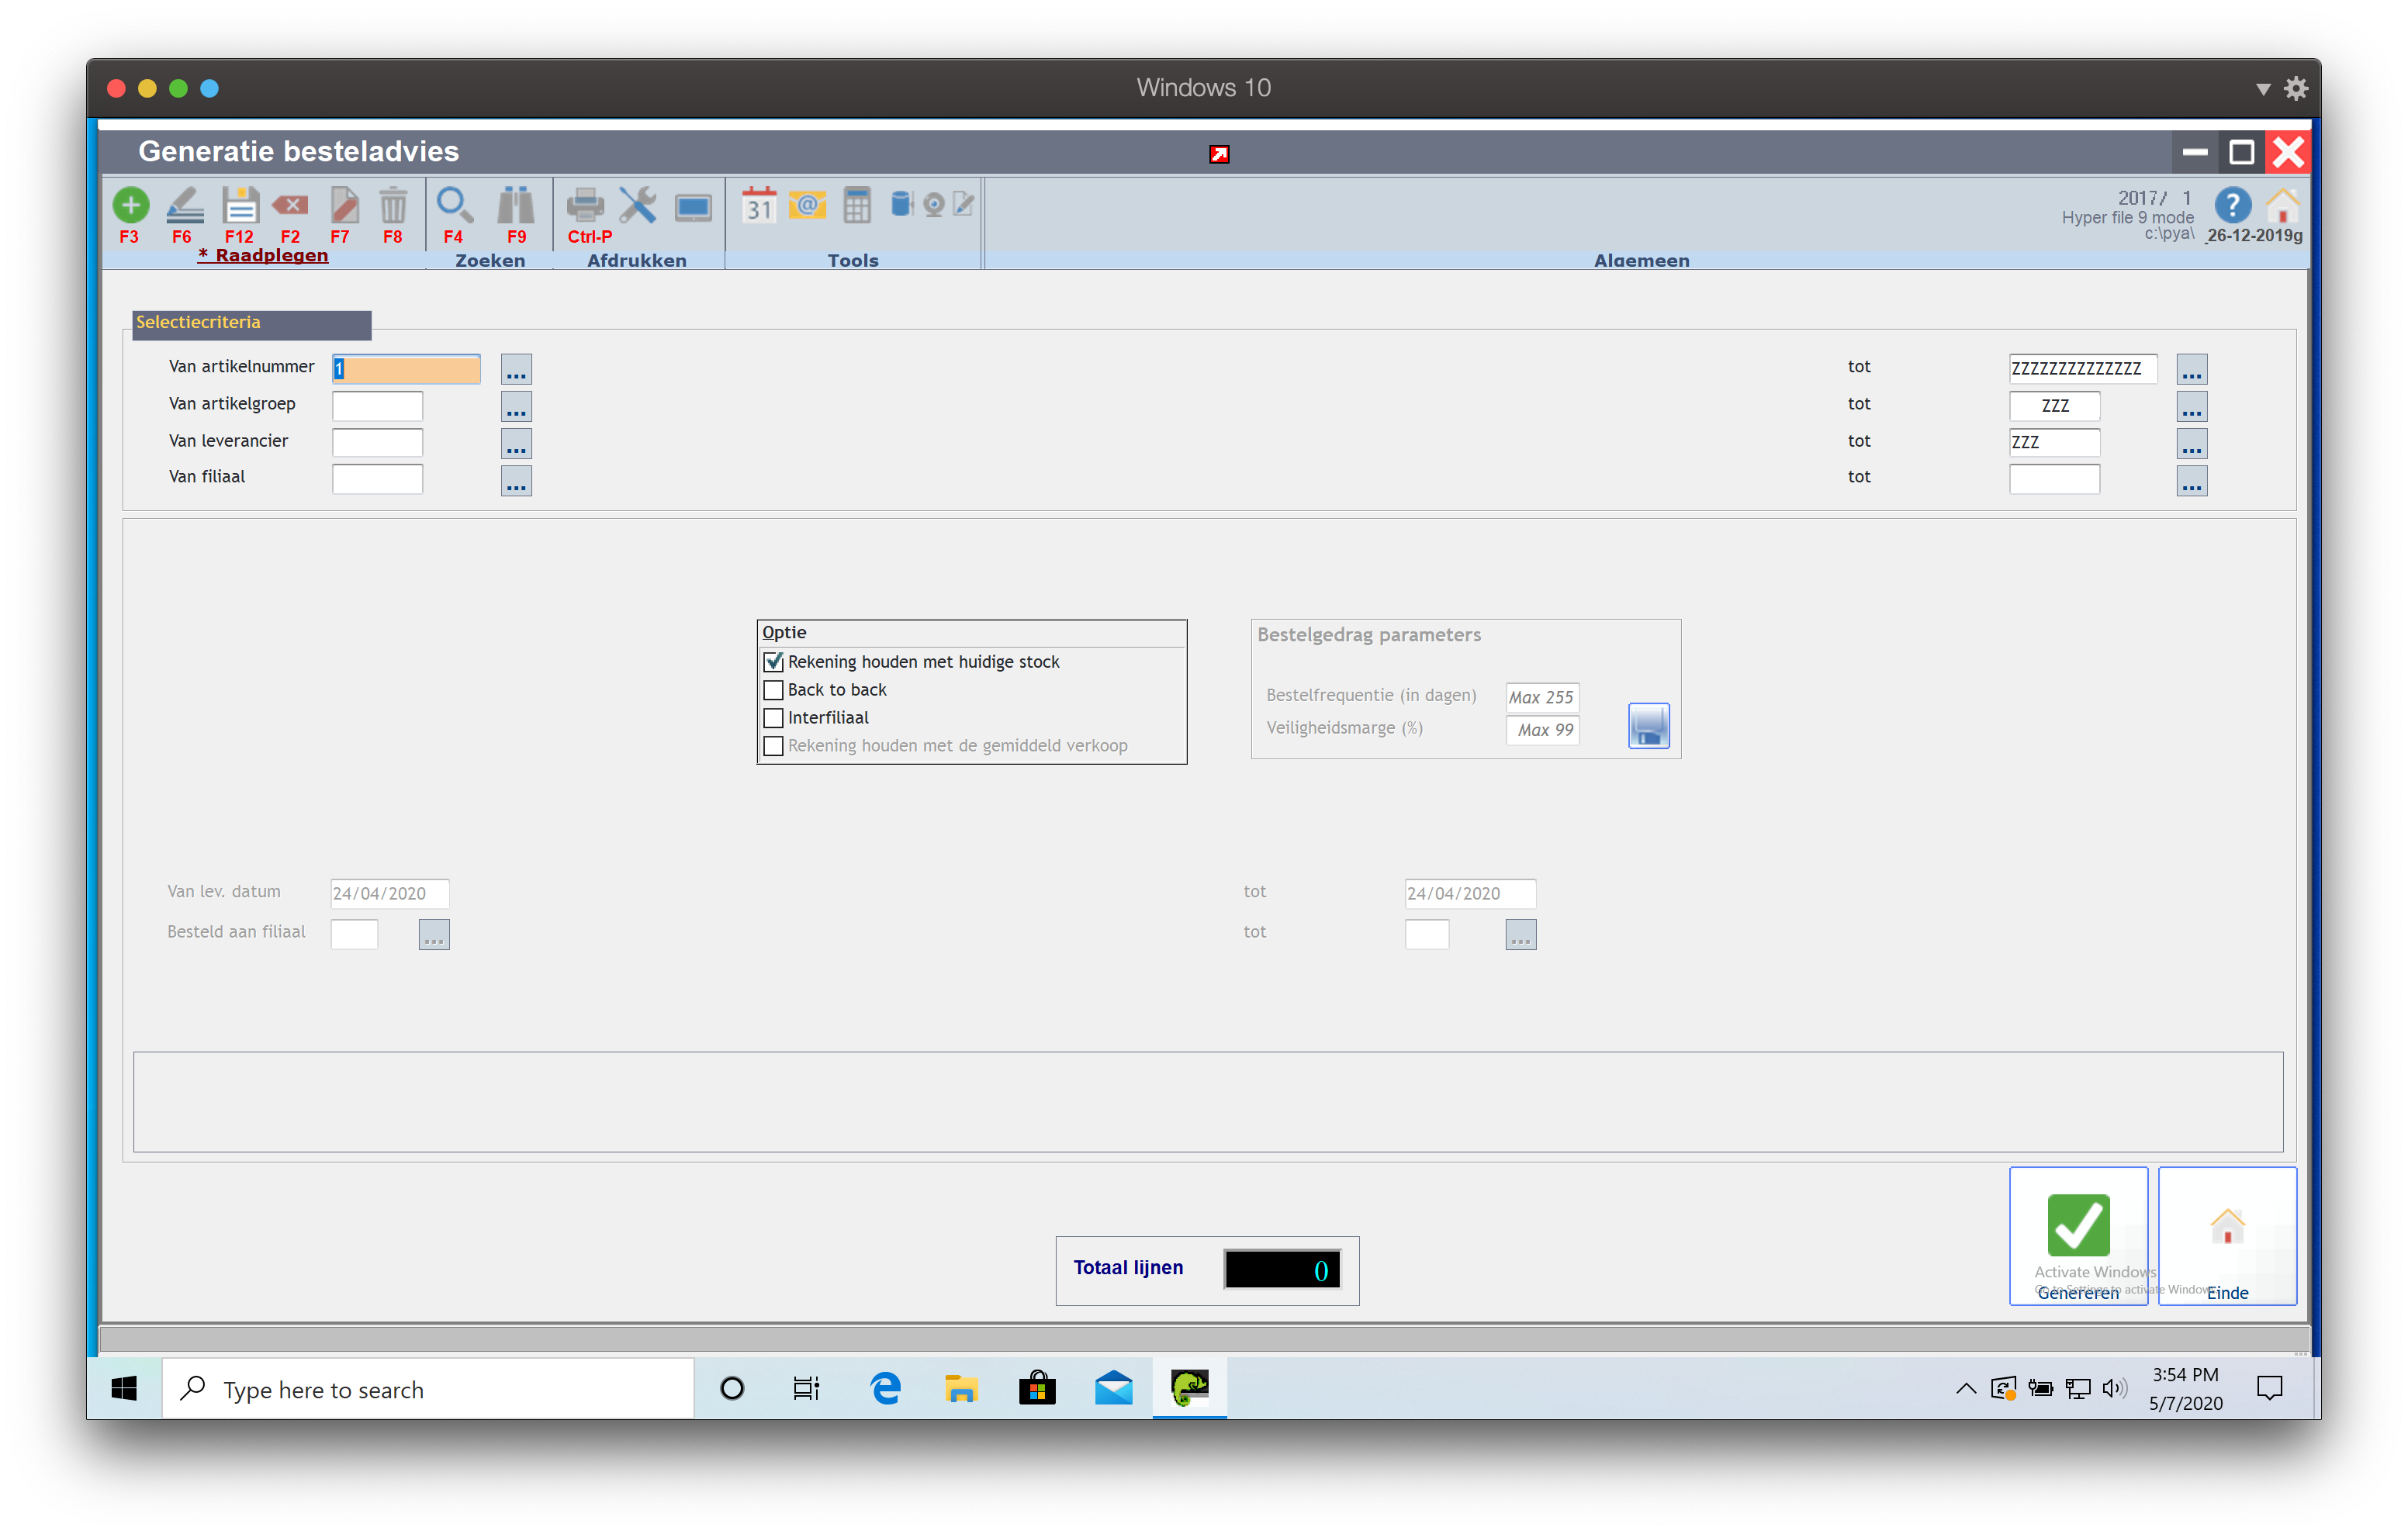
Task: Uncheck Rekening houden met huidige stock
Action: coord(773,662)
